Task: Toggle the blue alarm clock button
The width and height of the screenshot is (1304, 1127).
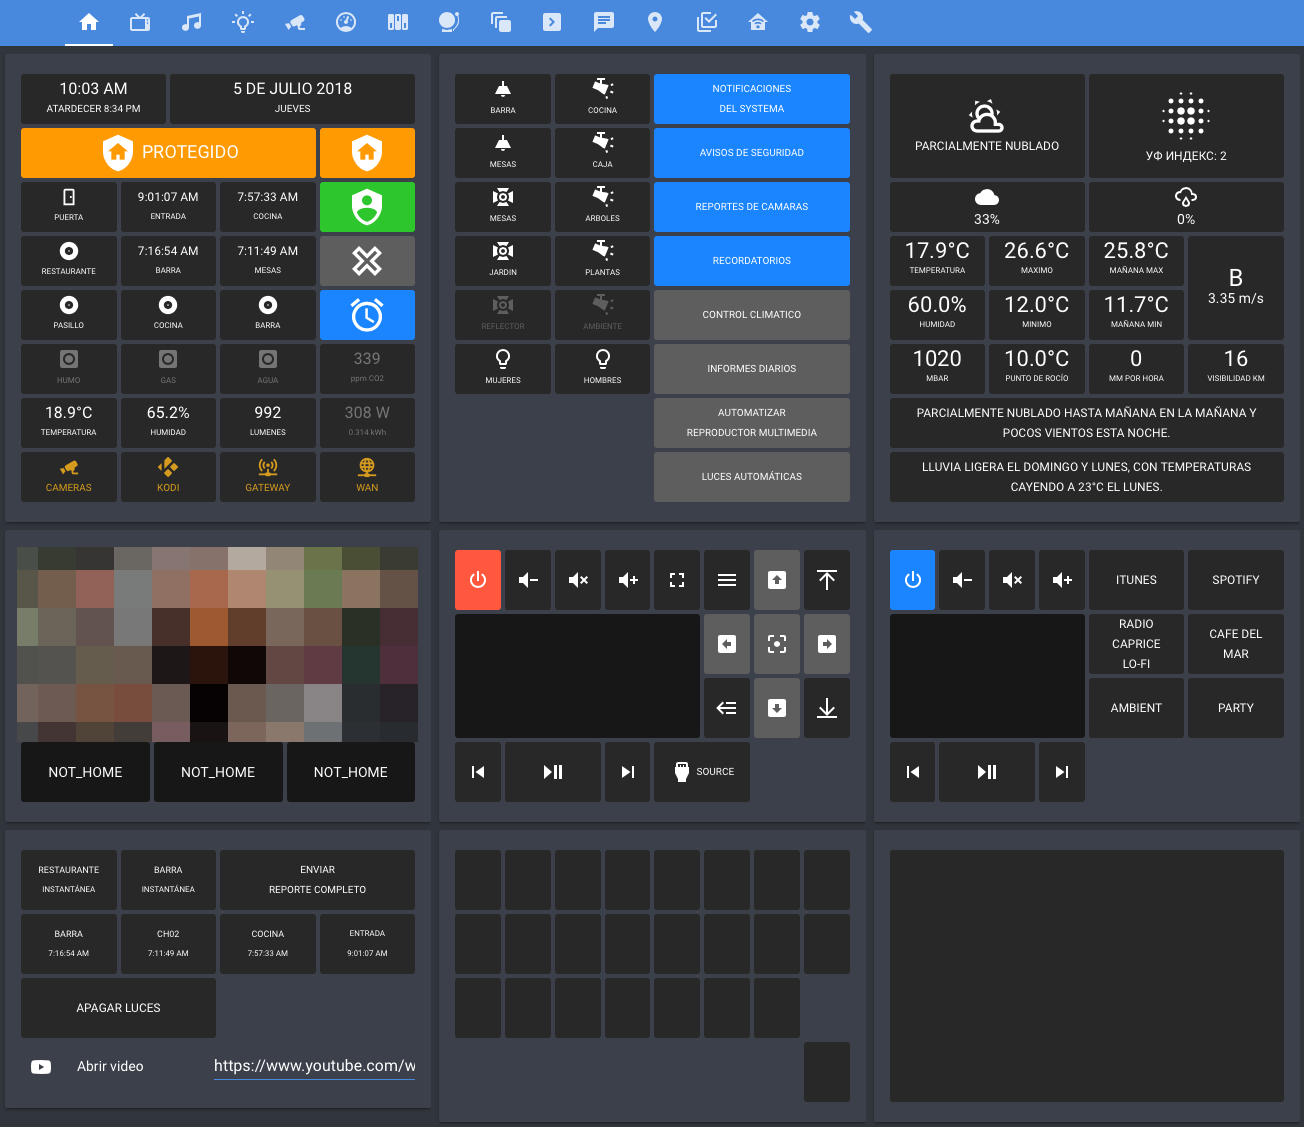Action: pyautogui.click(x=367, y=314)
